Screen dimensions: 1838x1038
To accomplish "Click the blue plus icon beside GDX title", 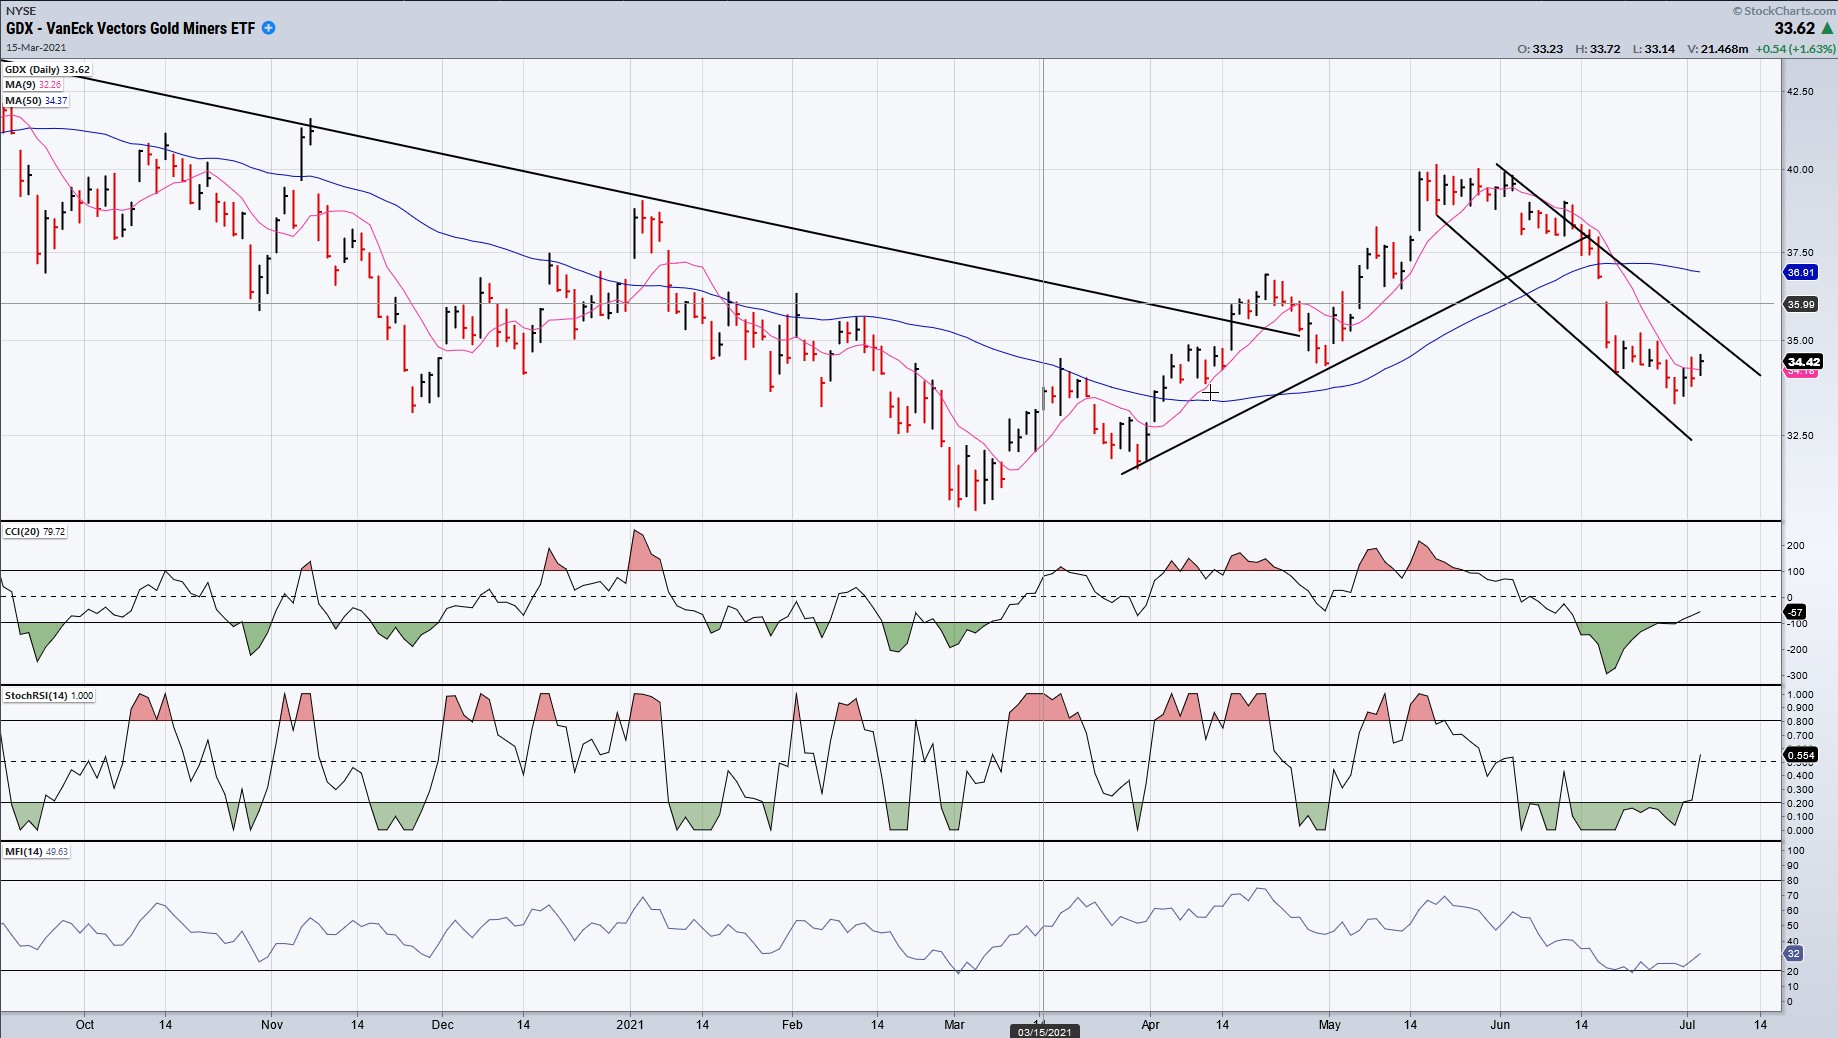I will (268, 28).
